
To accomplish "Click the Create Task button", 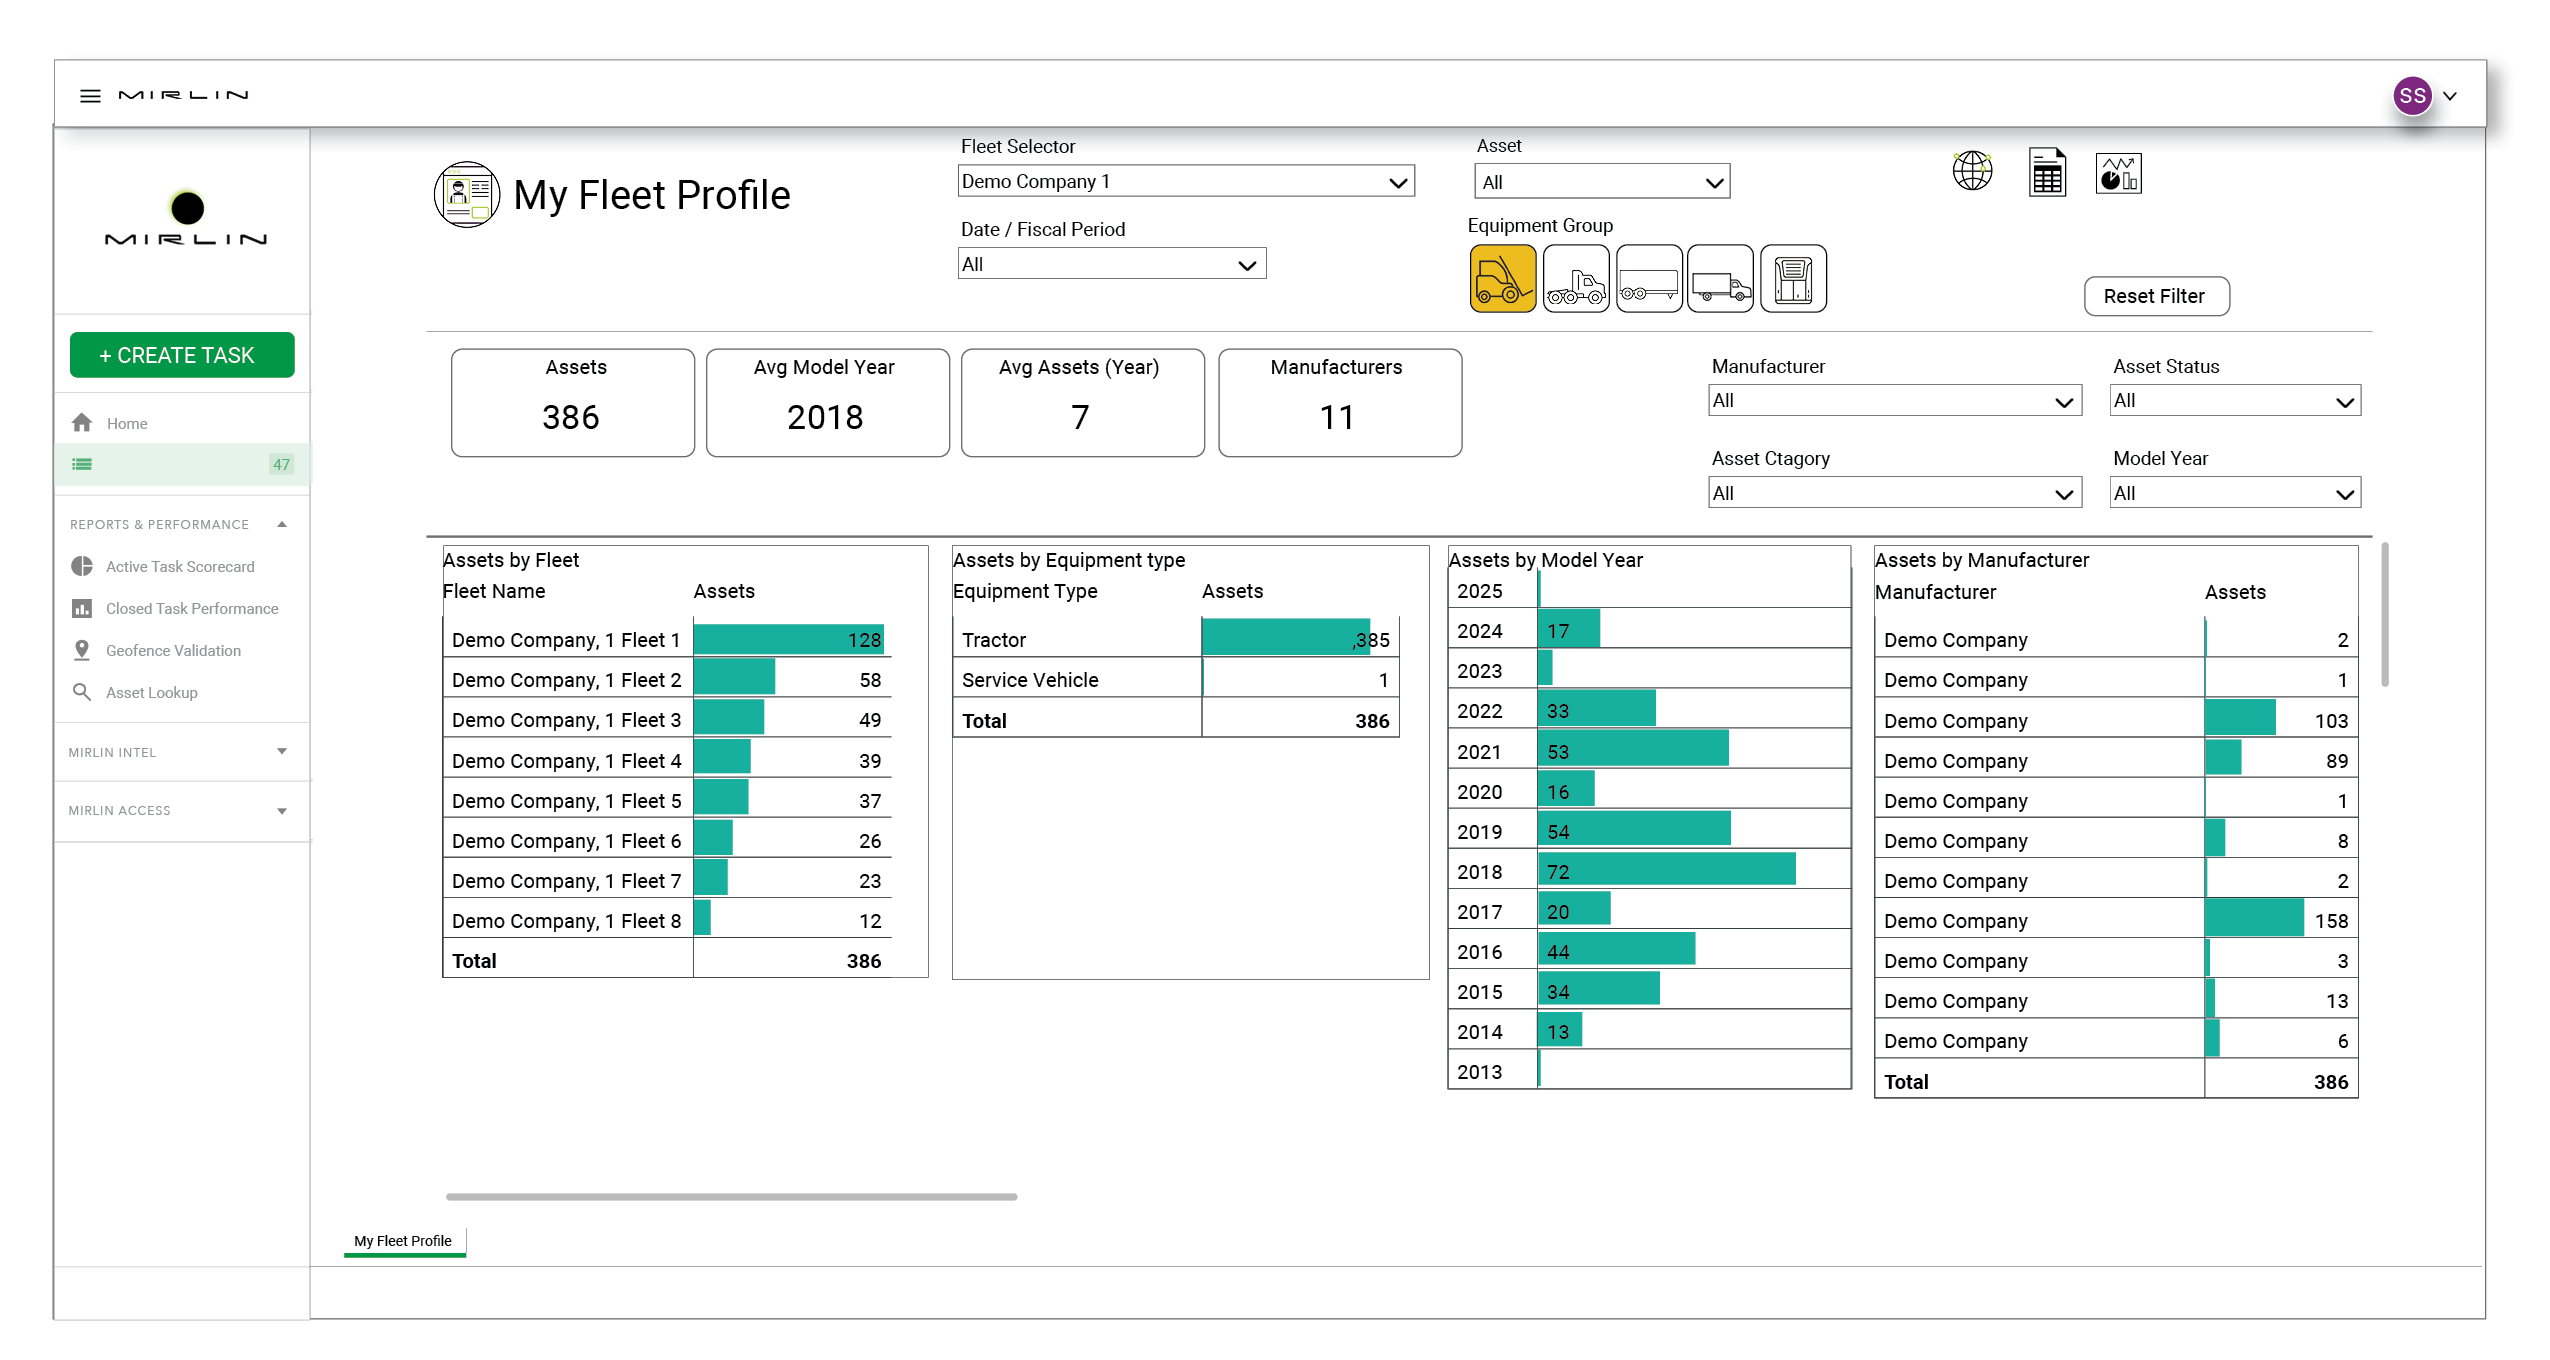I will pyautogui.click(x=182, y=355).
